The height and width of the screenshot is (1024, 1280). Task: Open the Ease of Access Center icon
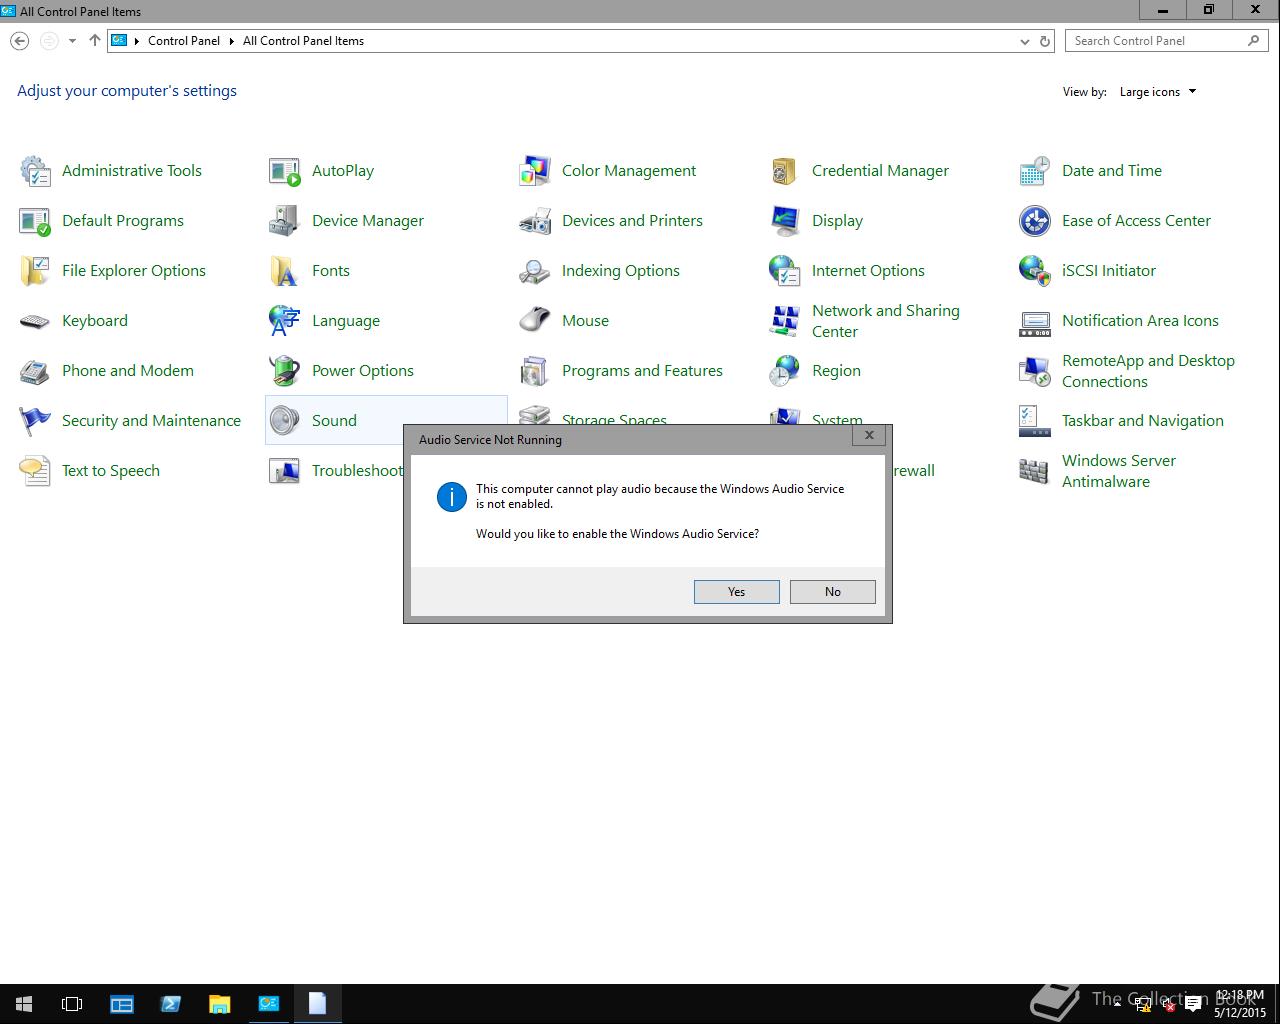coord(1035,221)
